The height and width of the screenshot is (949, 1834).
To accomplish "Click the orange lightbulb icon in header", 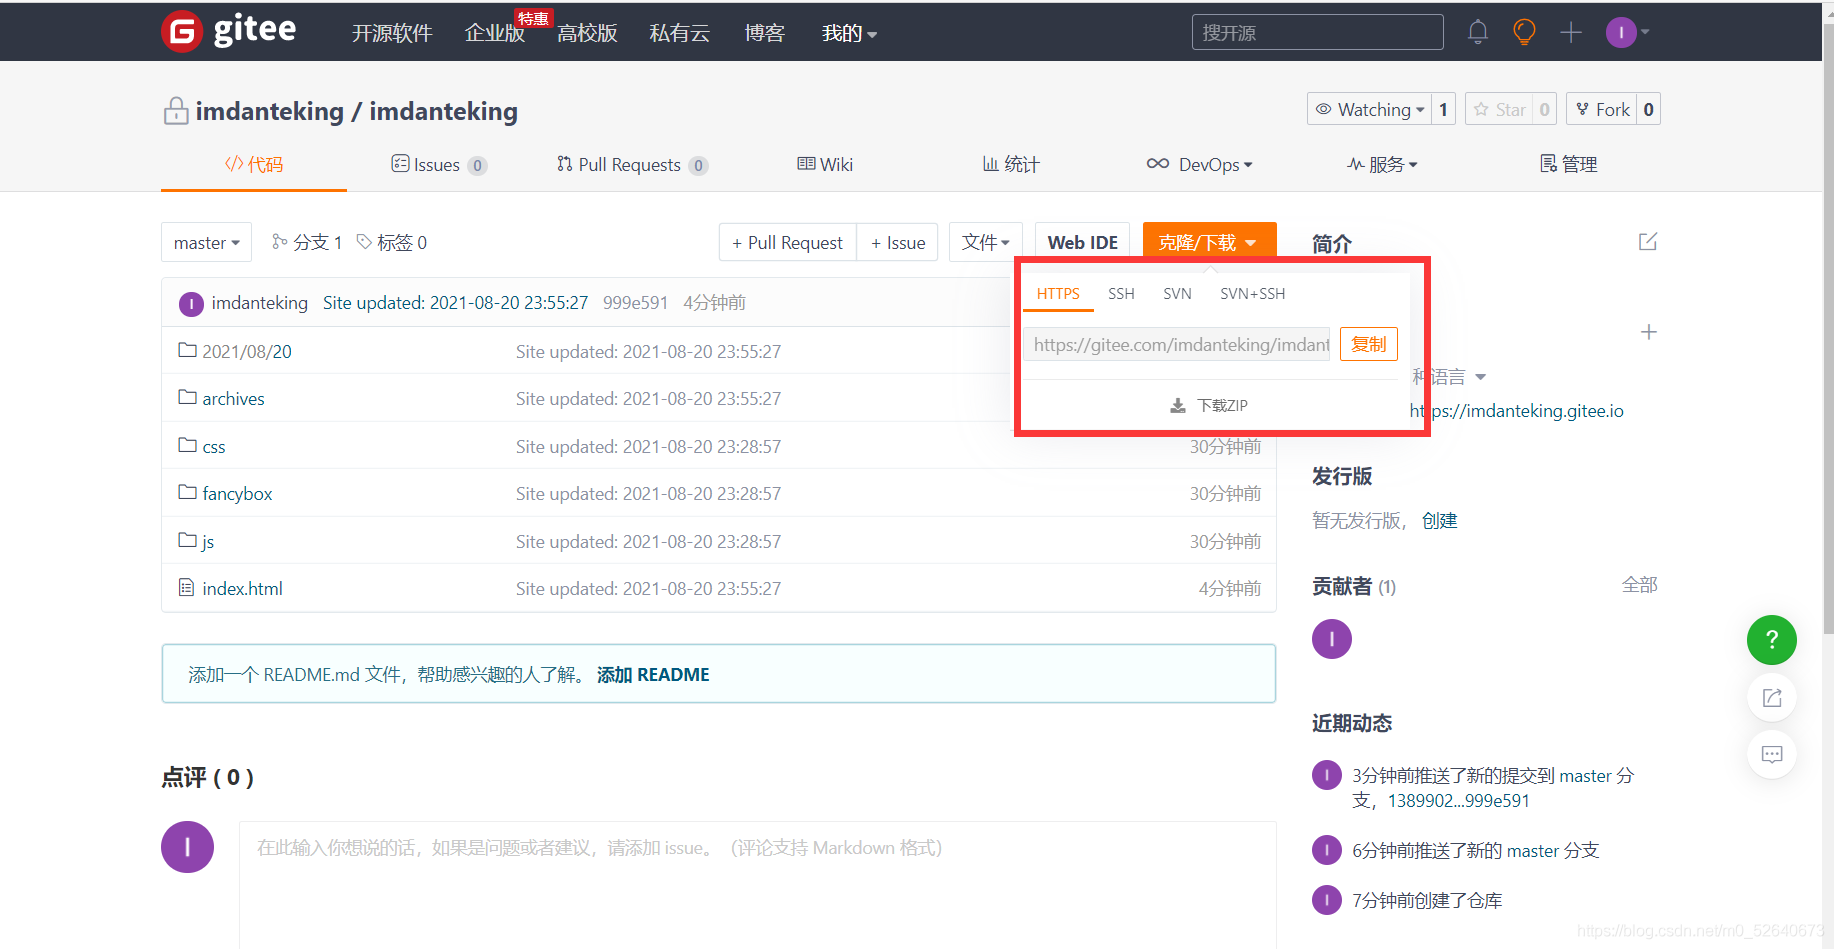I will pos(1524,32).
